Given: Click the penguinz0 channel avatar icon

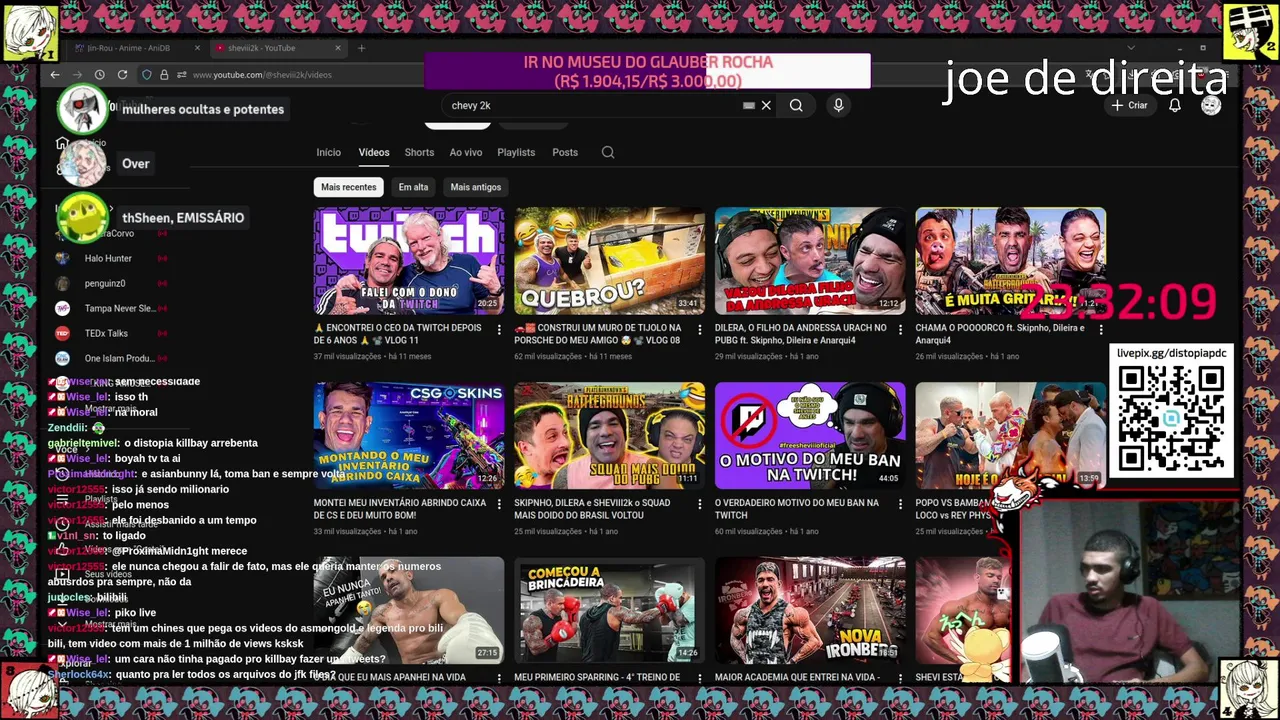Looking at the screenshot, I should coord(62,284).
